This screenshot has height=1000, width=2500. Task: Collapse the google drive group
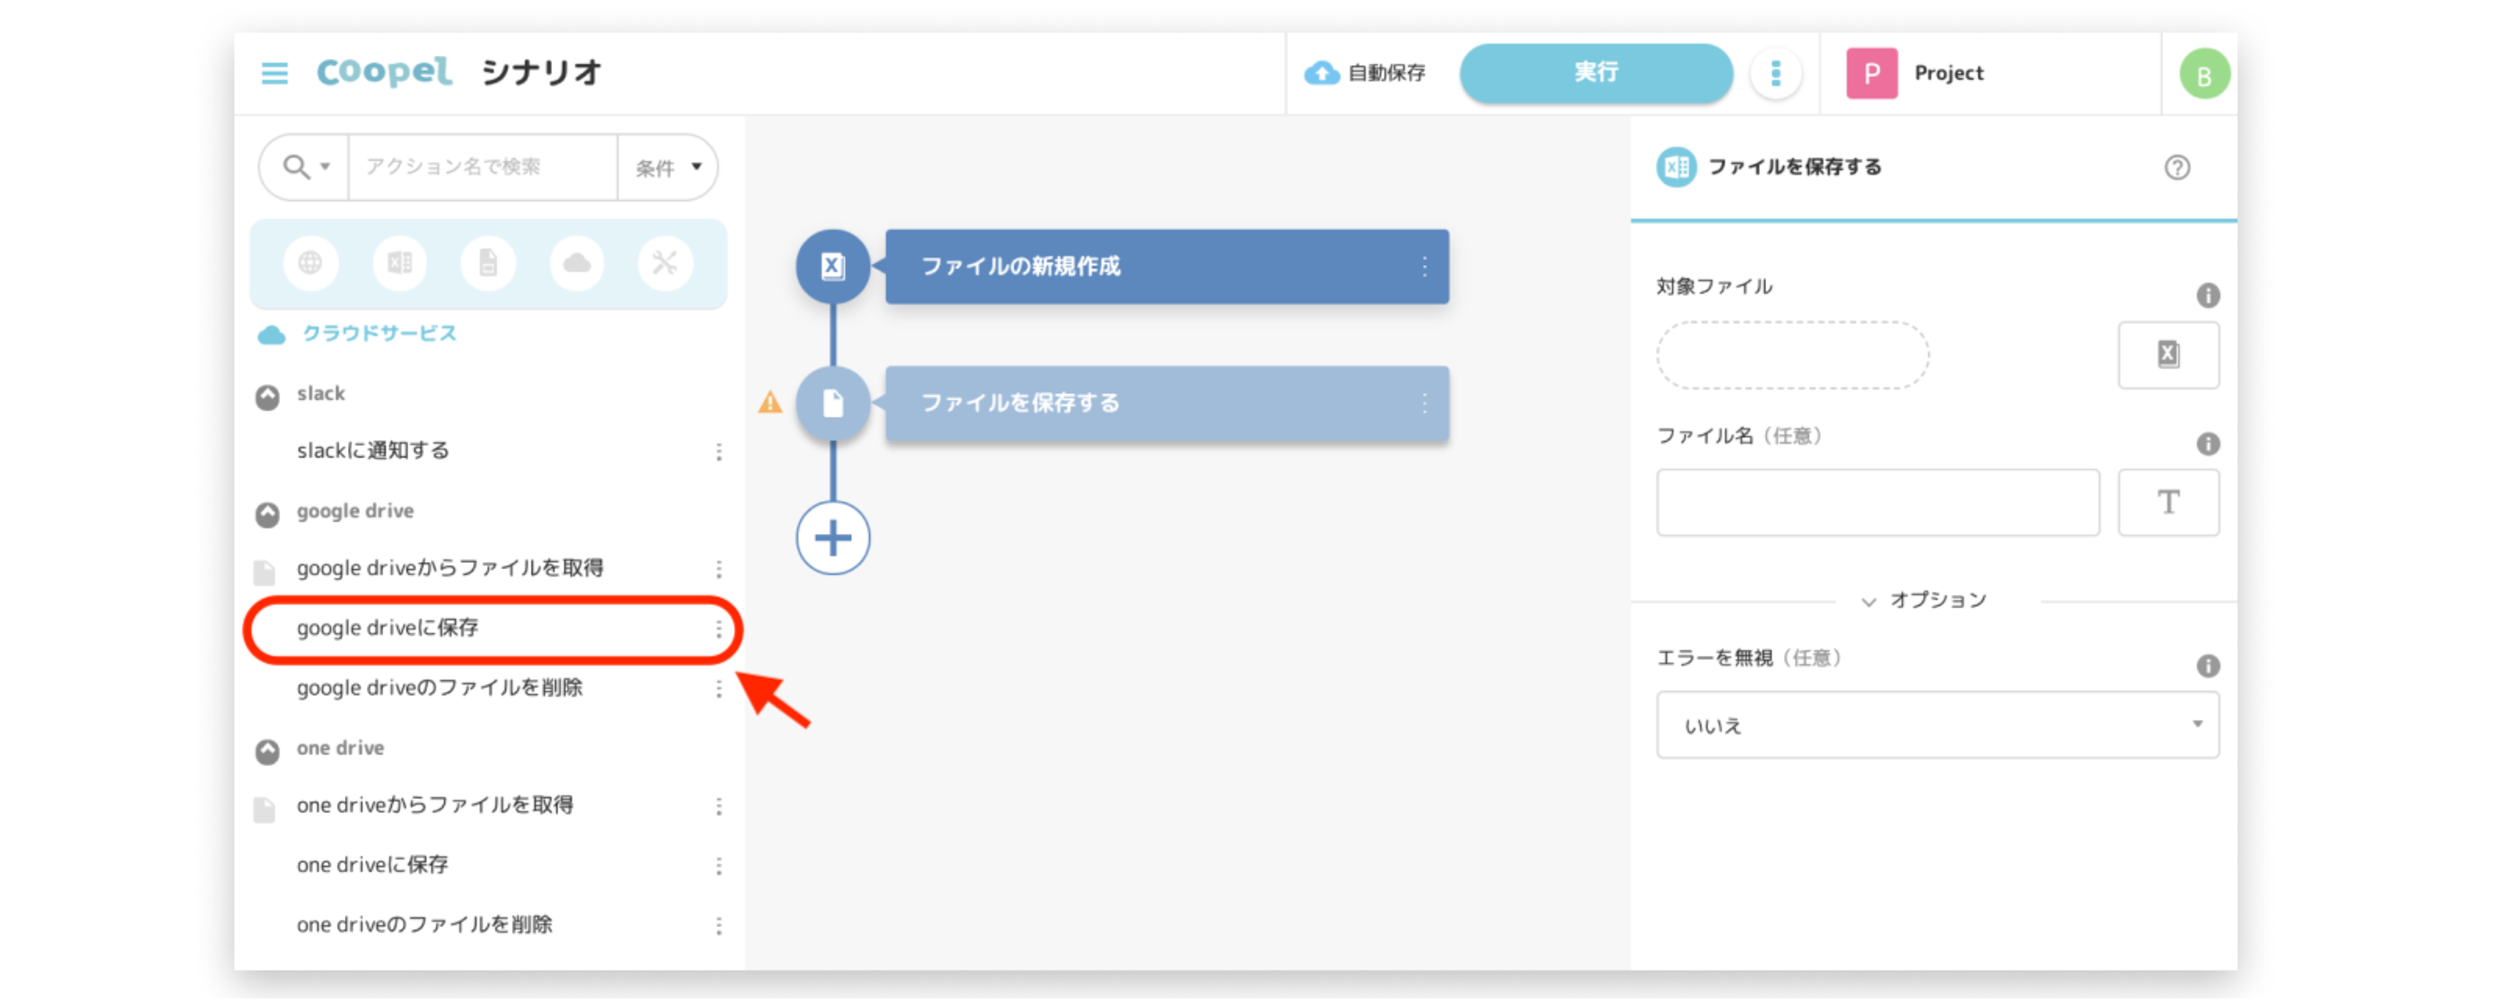tap(267, 514)
